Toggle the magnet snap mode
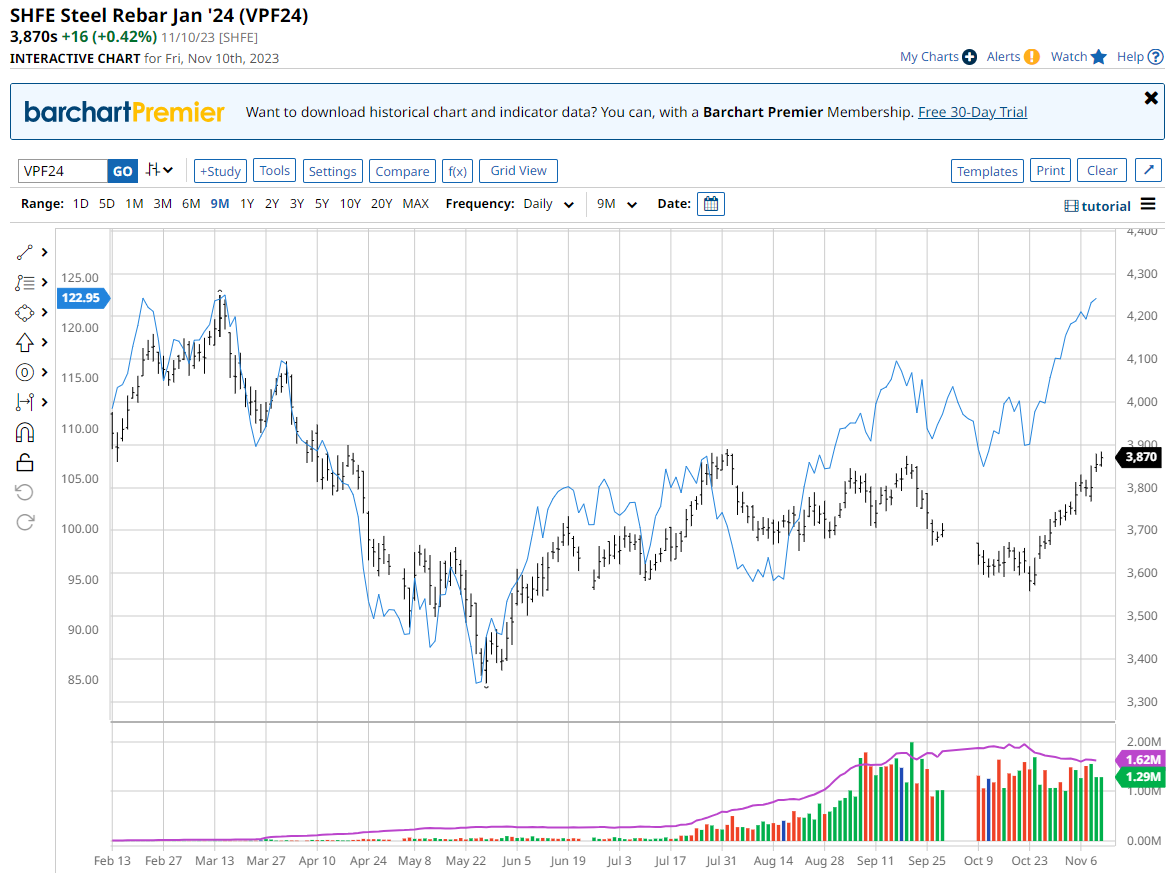The image size is (1170, 882). pyautogui.click(x=25, y=432)
